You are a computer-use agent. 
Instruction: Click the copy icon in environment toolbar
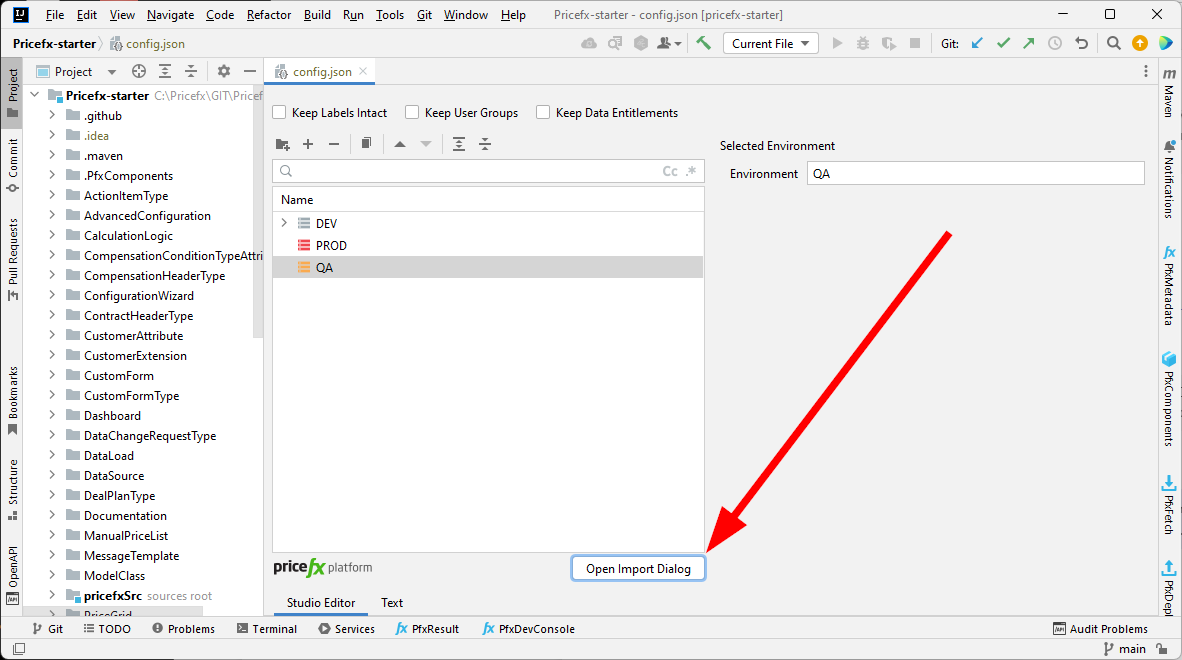(x=366, y=144)
